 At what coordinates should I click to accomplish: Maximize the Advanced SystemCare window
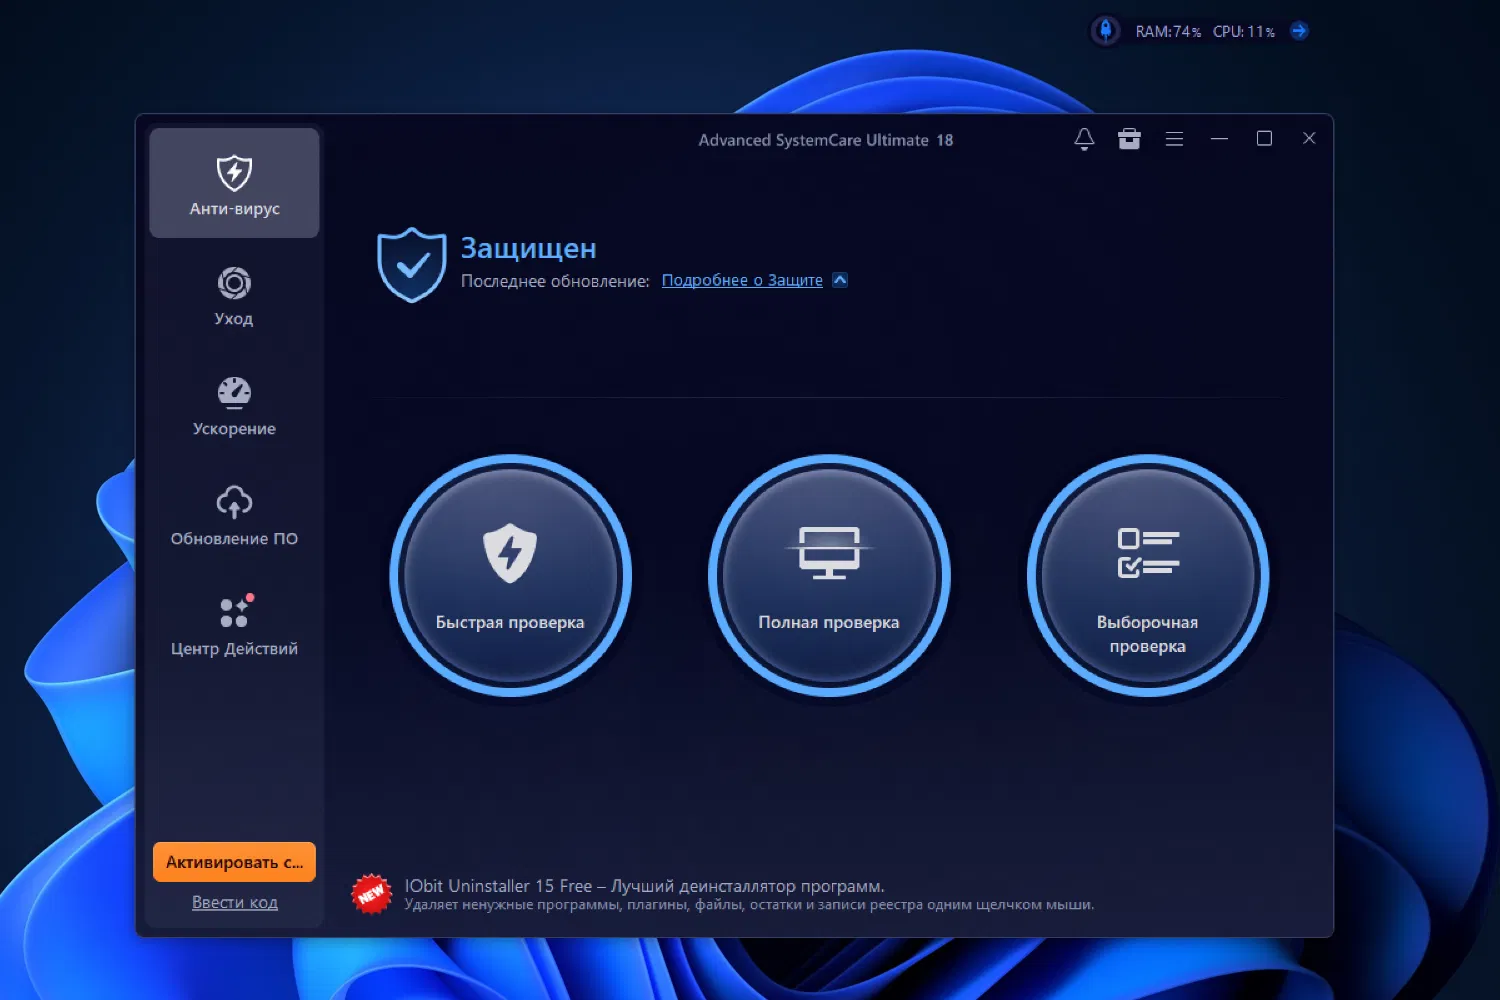point(1264,139)
